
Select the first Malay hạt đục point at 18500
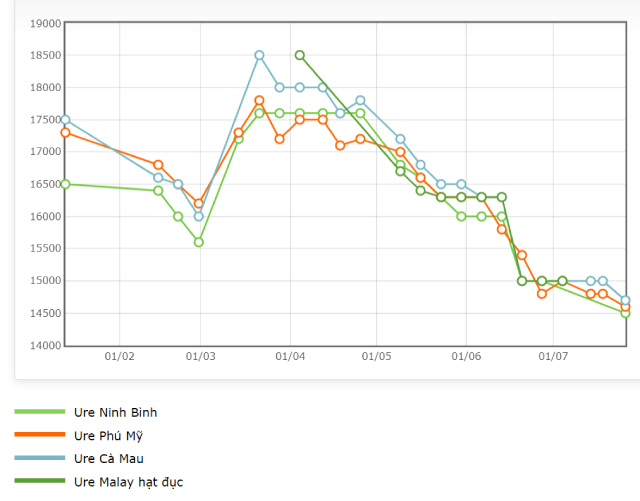[300, 55]
